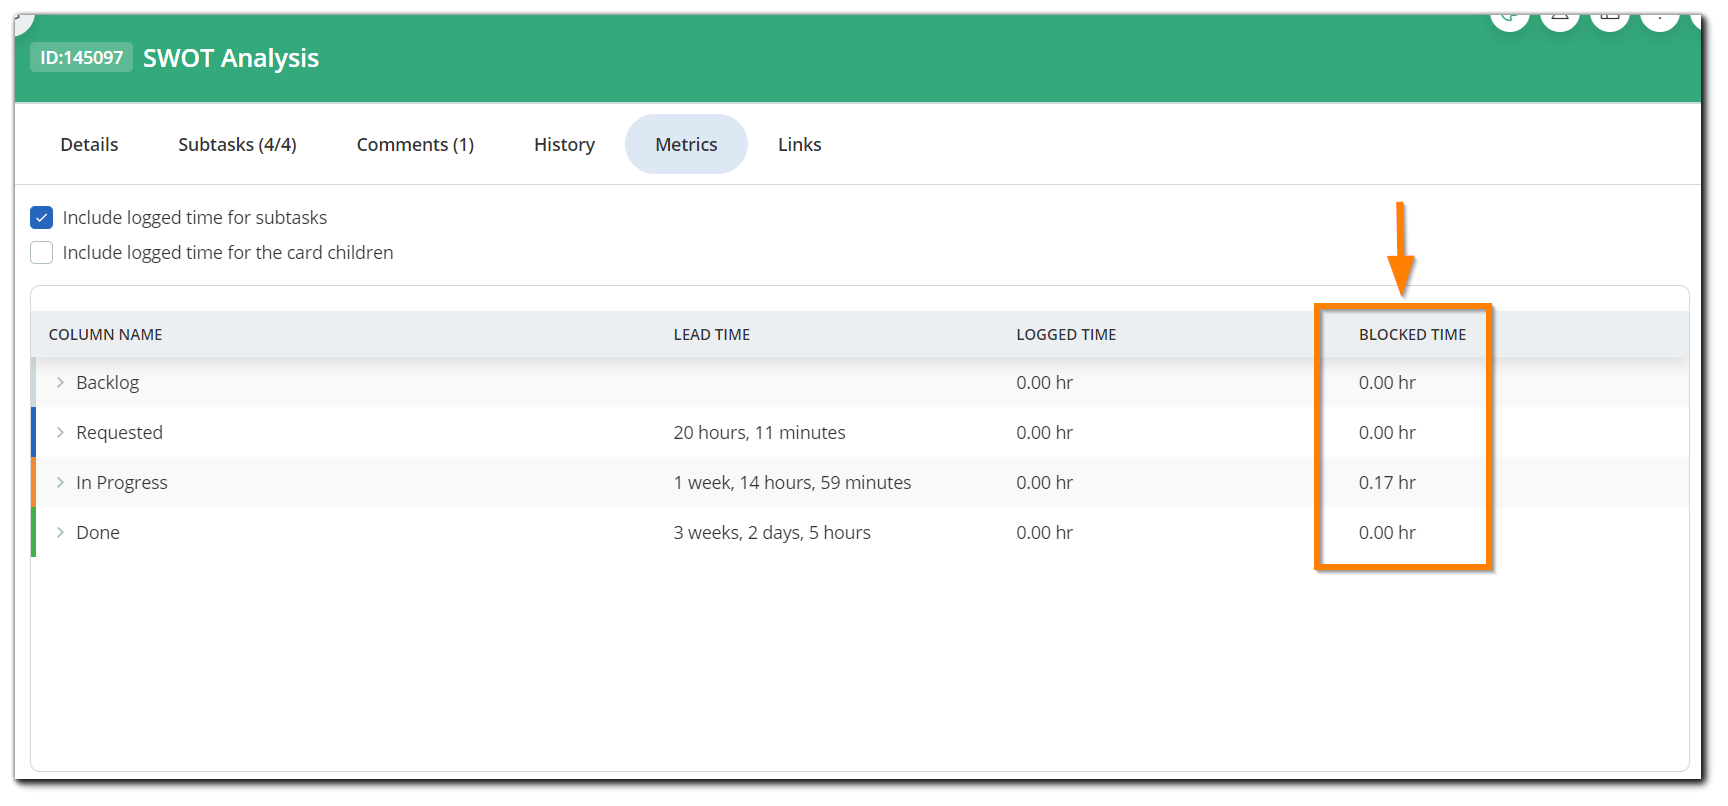Image resolution: width=1728 pixels, height=806 pixels.
Task: Click blocked time 0.17 hr value
Action: (1387, 482)
